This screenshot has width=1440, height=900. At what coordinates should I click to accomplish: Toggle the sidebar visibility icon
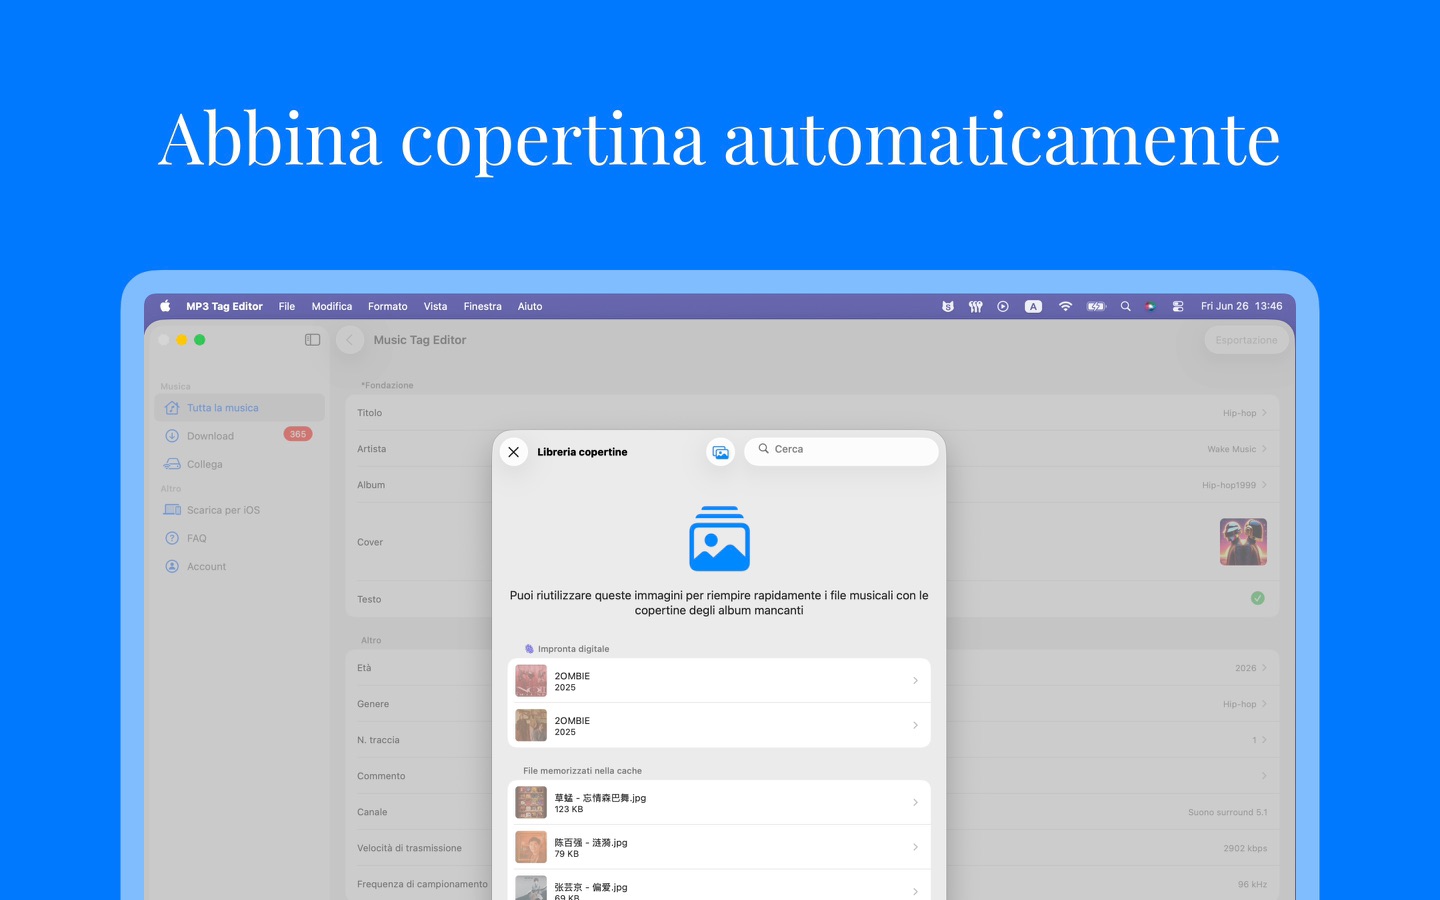(312, 340)
